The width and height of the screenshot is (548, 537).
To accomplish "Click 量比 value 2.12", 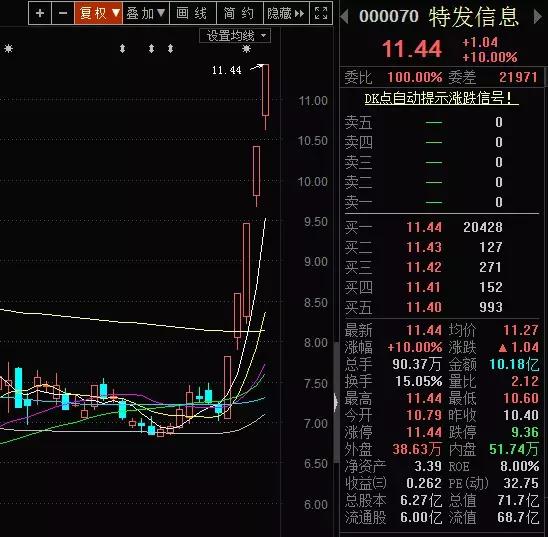I will [525, 381].
